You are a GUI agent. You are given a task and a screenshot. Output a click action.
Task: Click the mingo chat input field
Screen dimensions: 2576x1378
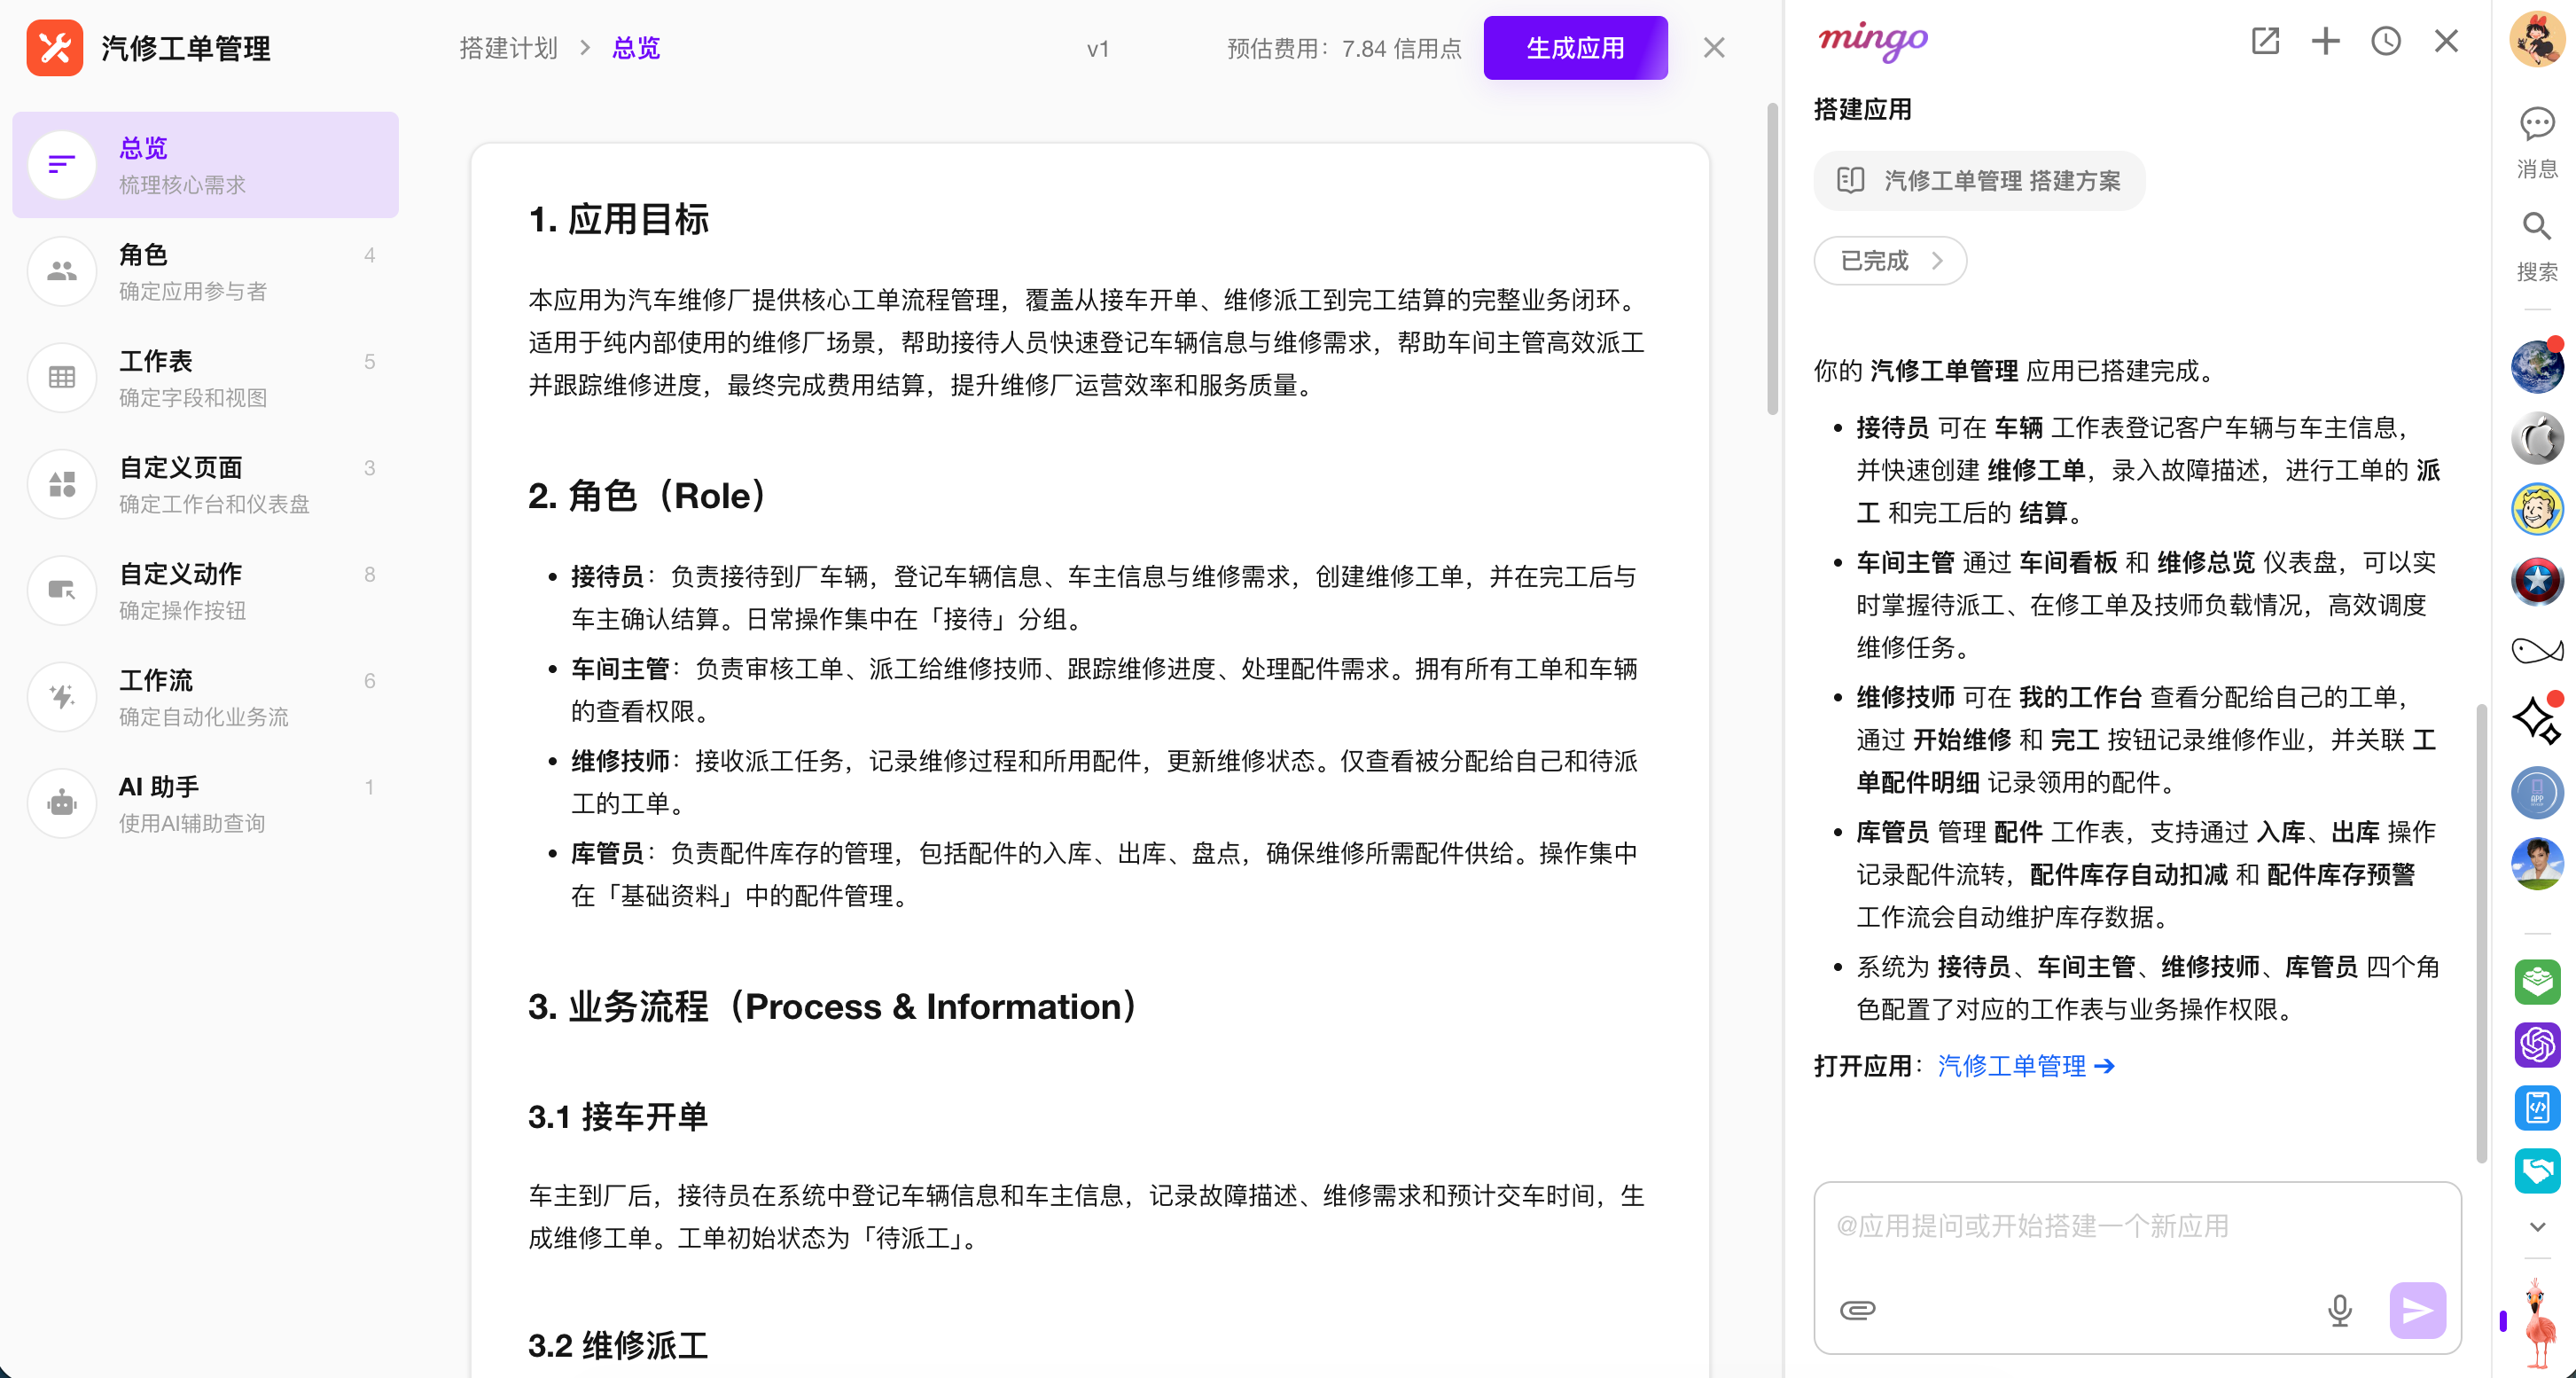point(2137,1227)
